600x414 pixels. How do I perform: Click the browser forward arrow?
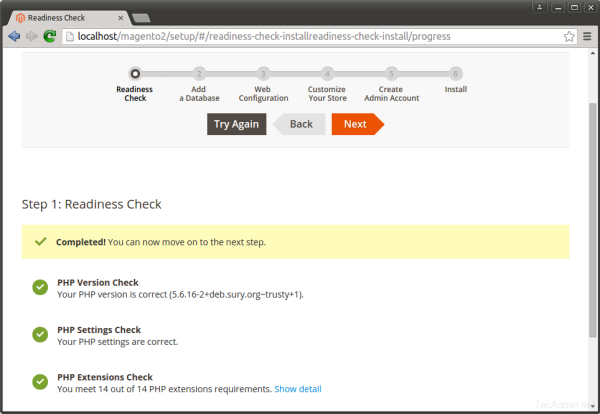click(31, 36)
